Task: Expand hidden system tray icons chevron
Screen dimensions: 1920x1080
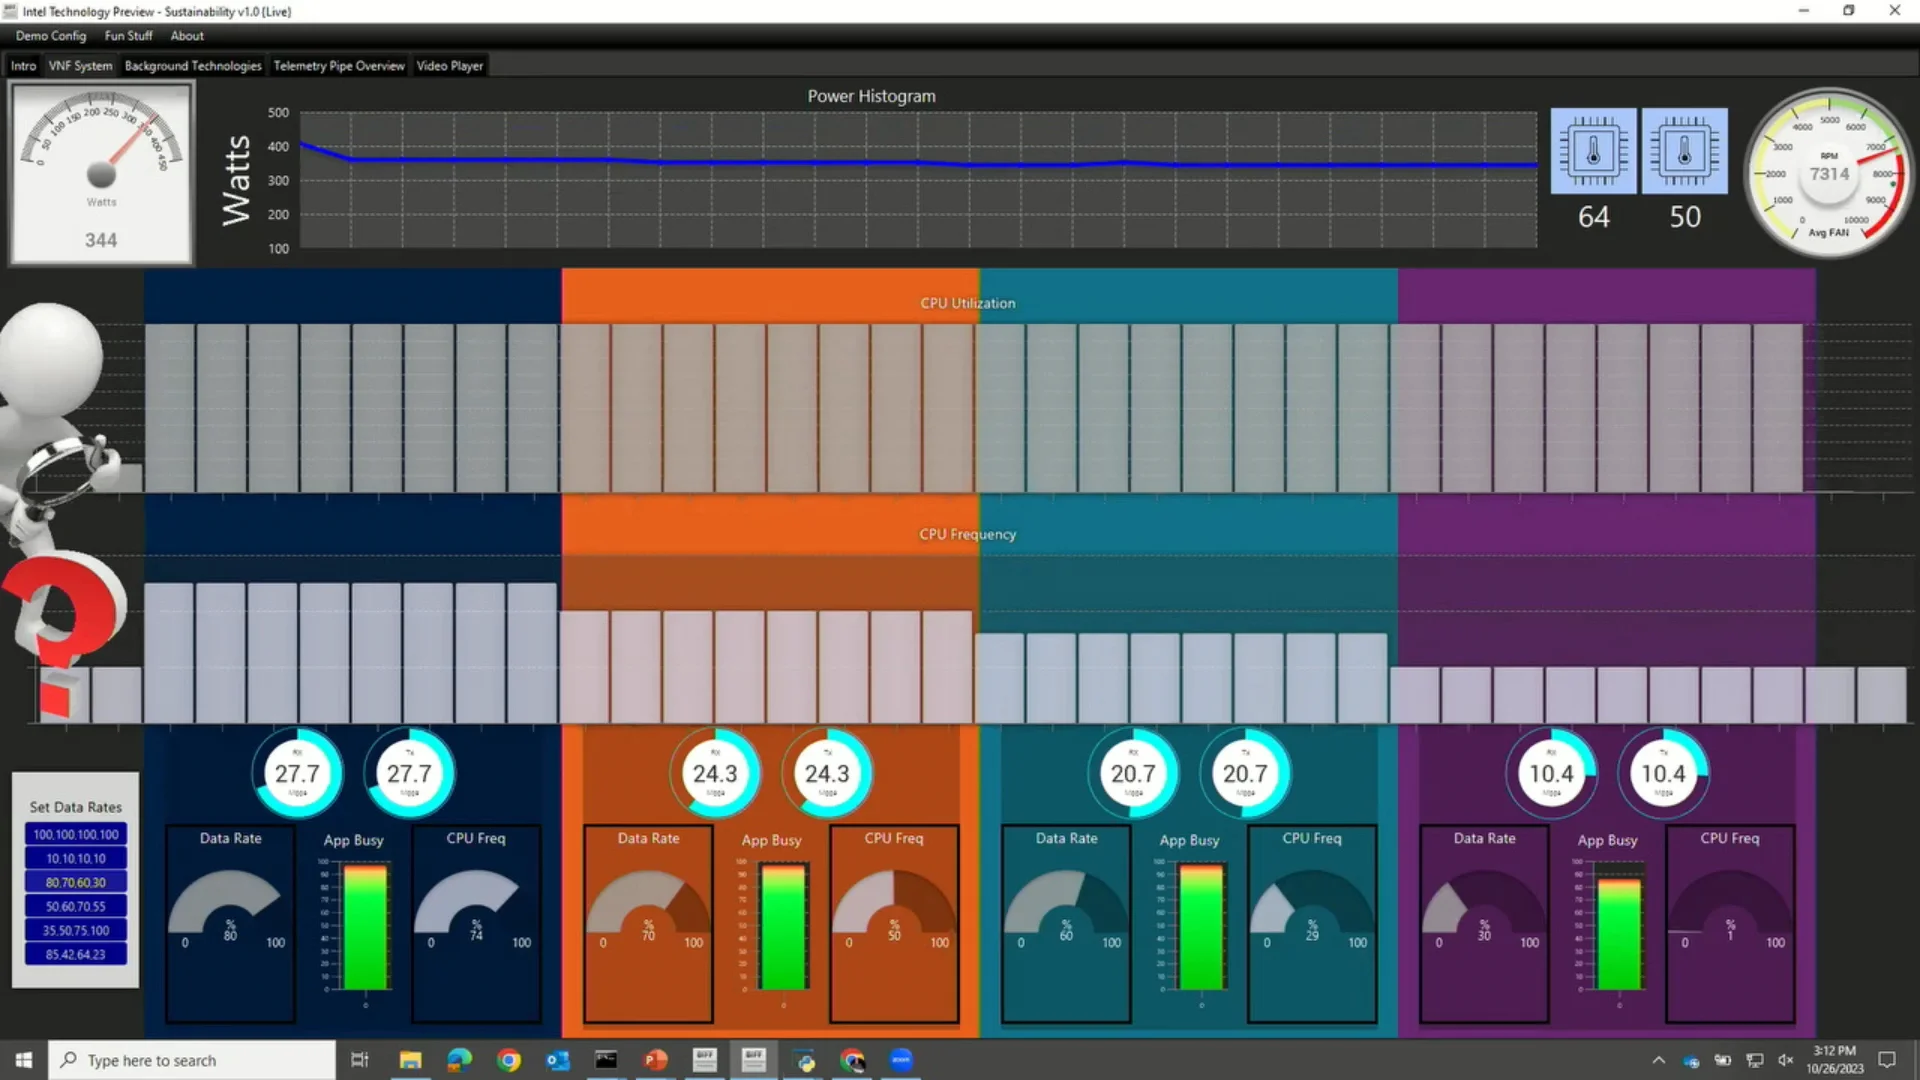Action: (x=1658, y=1060)
